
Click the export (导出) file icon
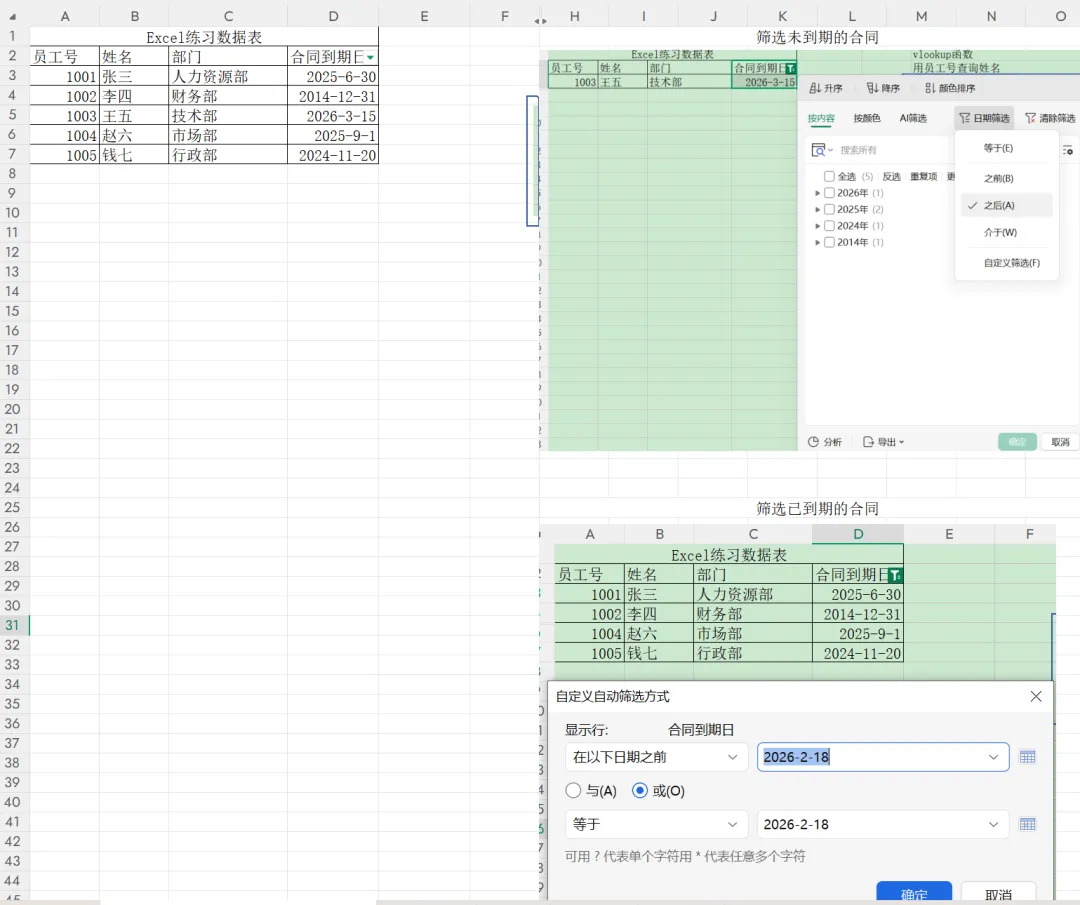tap(869, 442)
